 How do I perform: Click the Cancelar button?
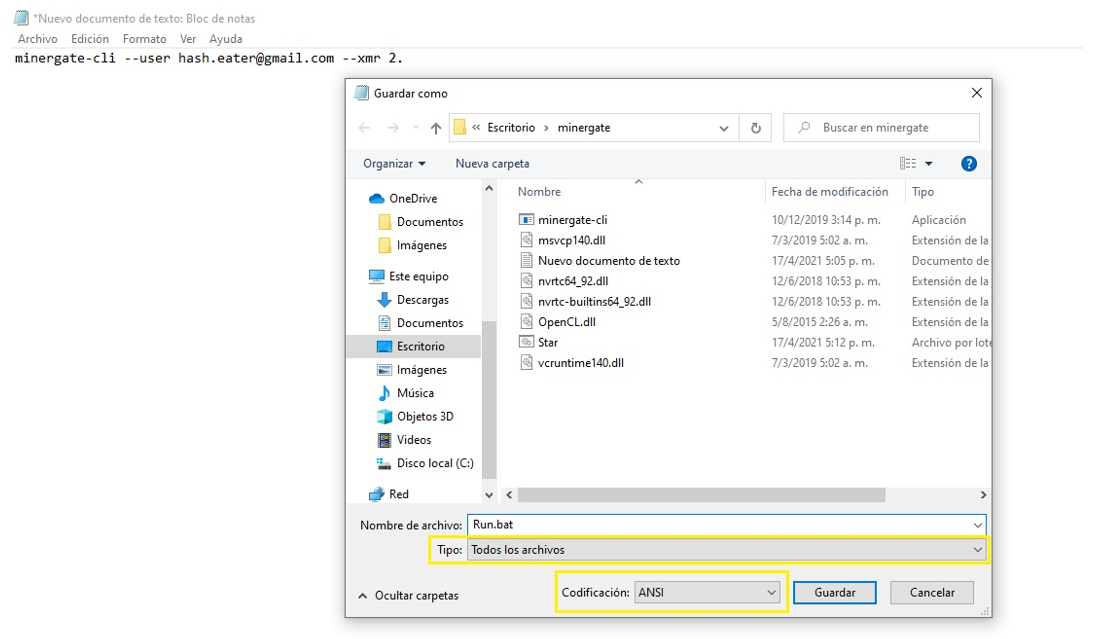click(932, 592)
